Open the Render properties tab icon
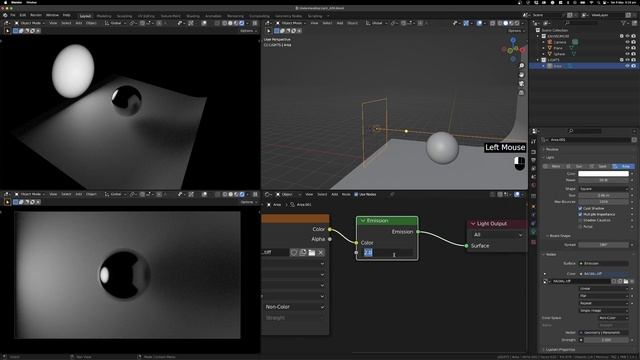This screenshot has width=640, height=360. [533, 152]
